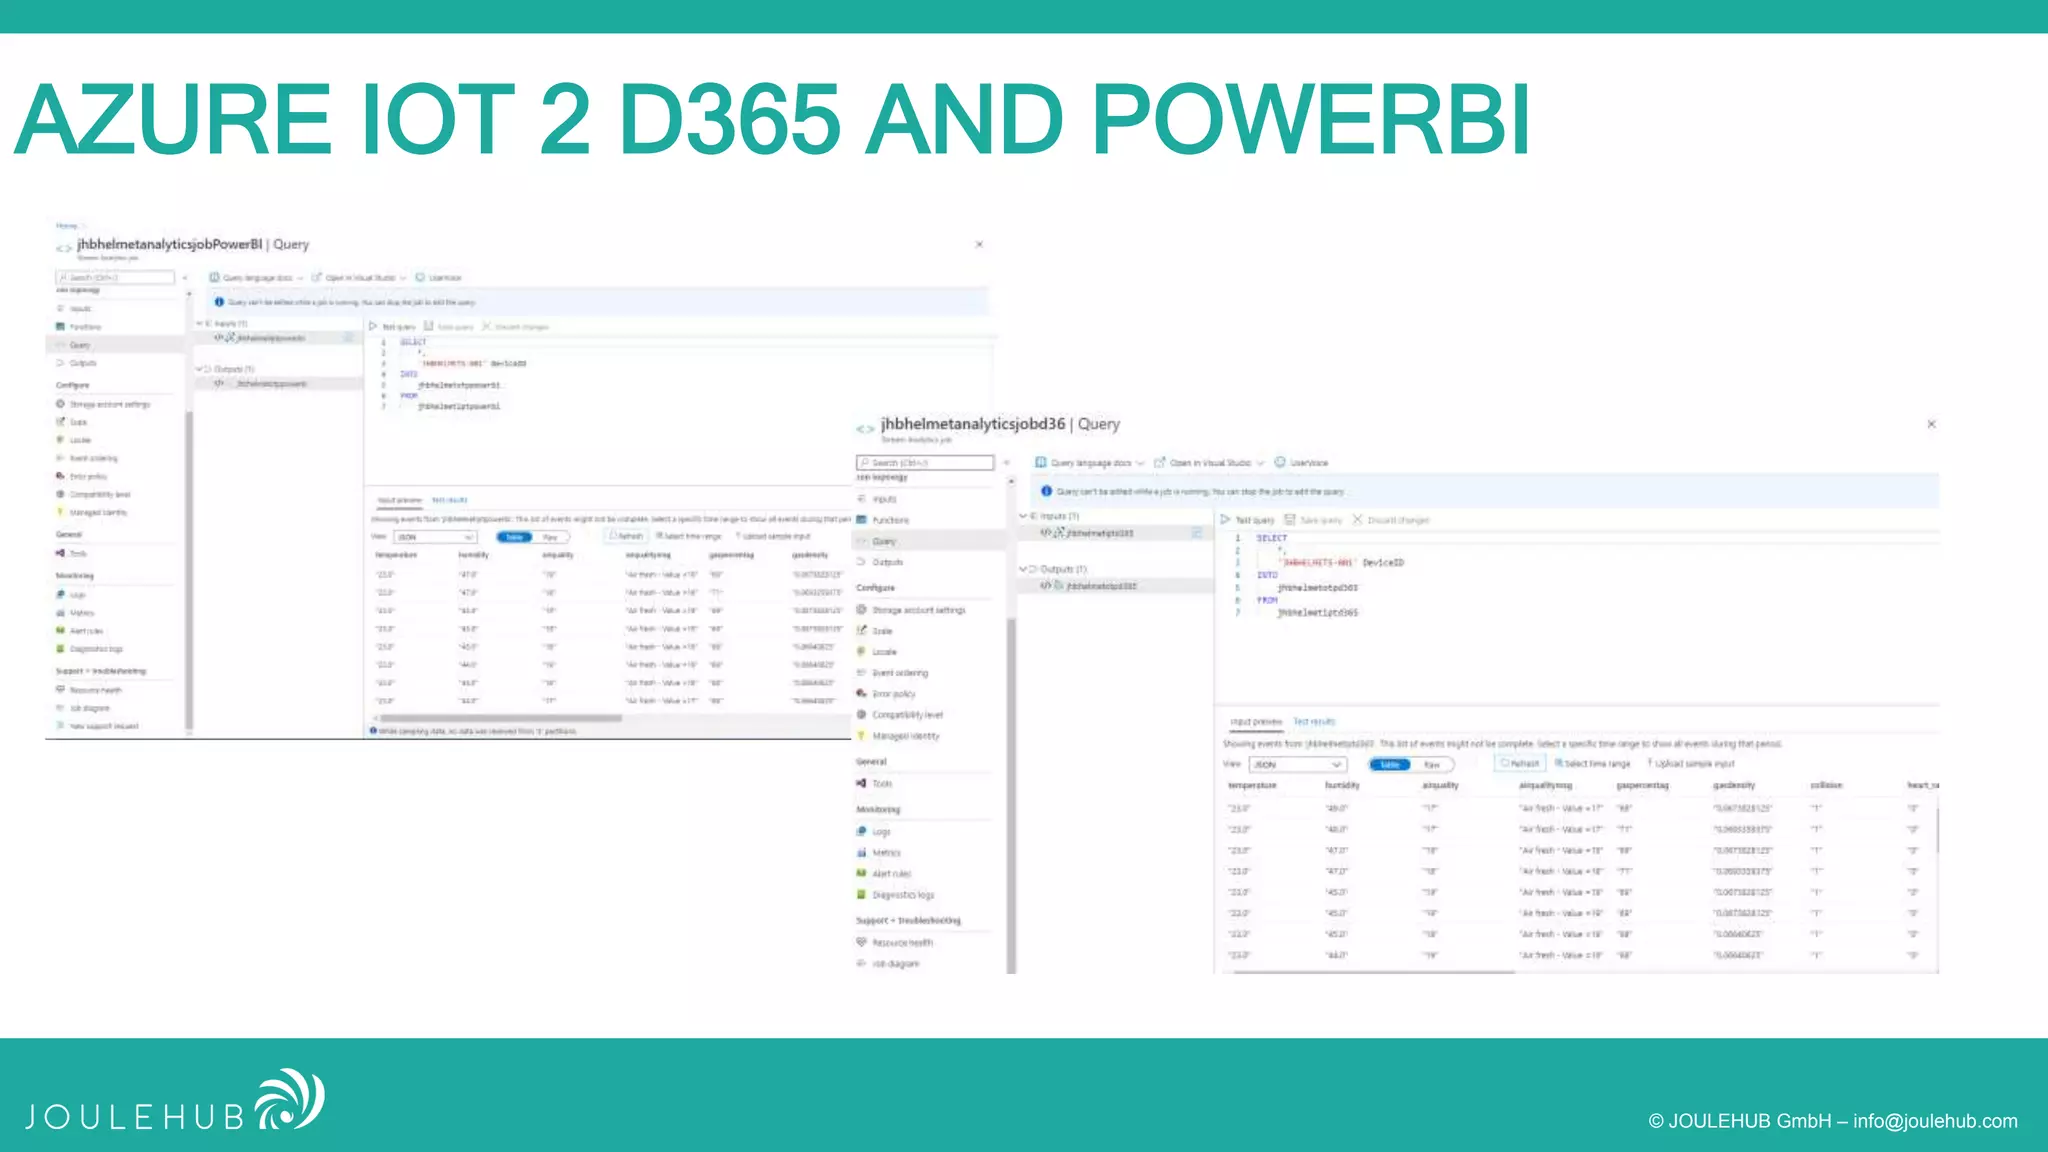
Task: Click Save query in jobd36 window
Action: point(1313,520)
